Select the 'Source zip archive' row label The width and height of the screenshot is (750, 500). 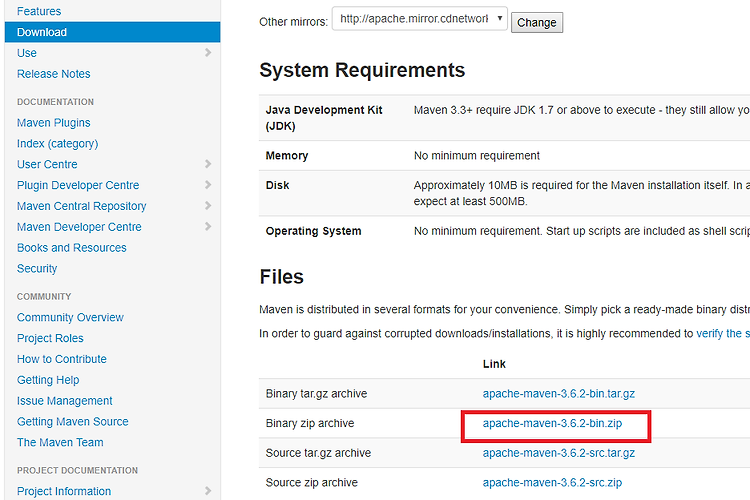pos(312,483)
